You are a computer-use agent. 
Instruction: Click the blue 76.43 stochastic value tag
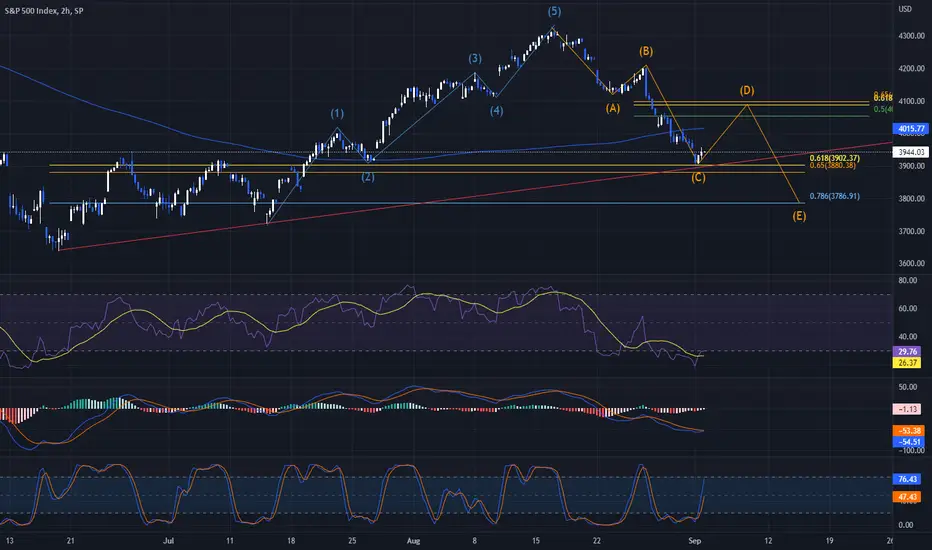pyautogui.click(x=907, y=479)
